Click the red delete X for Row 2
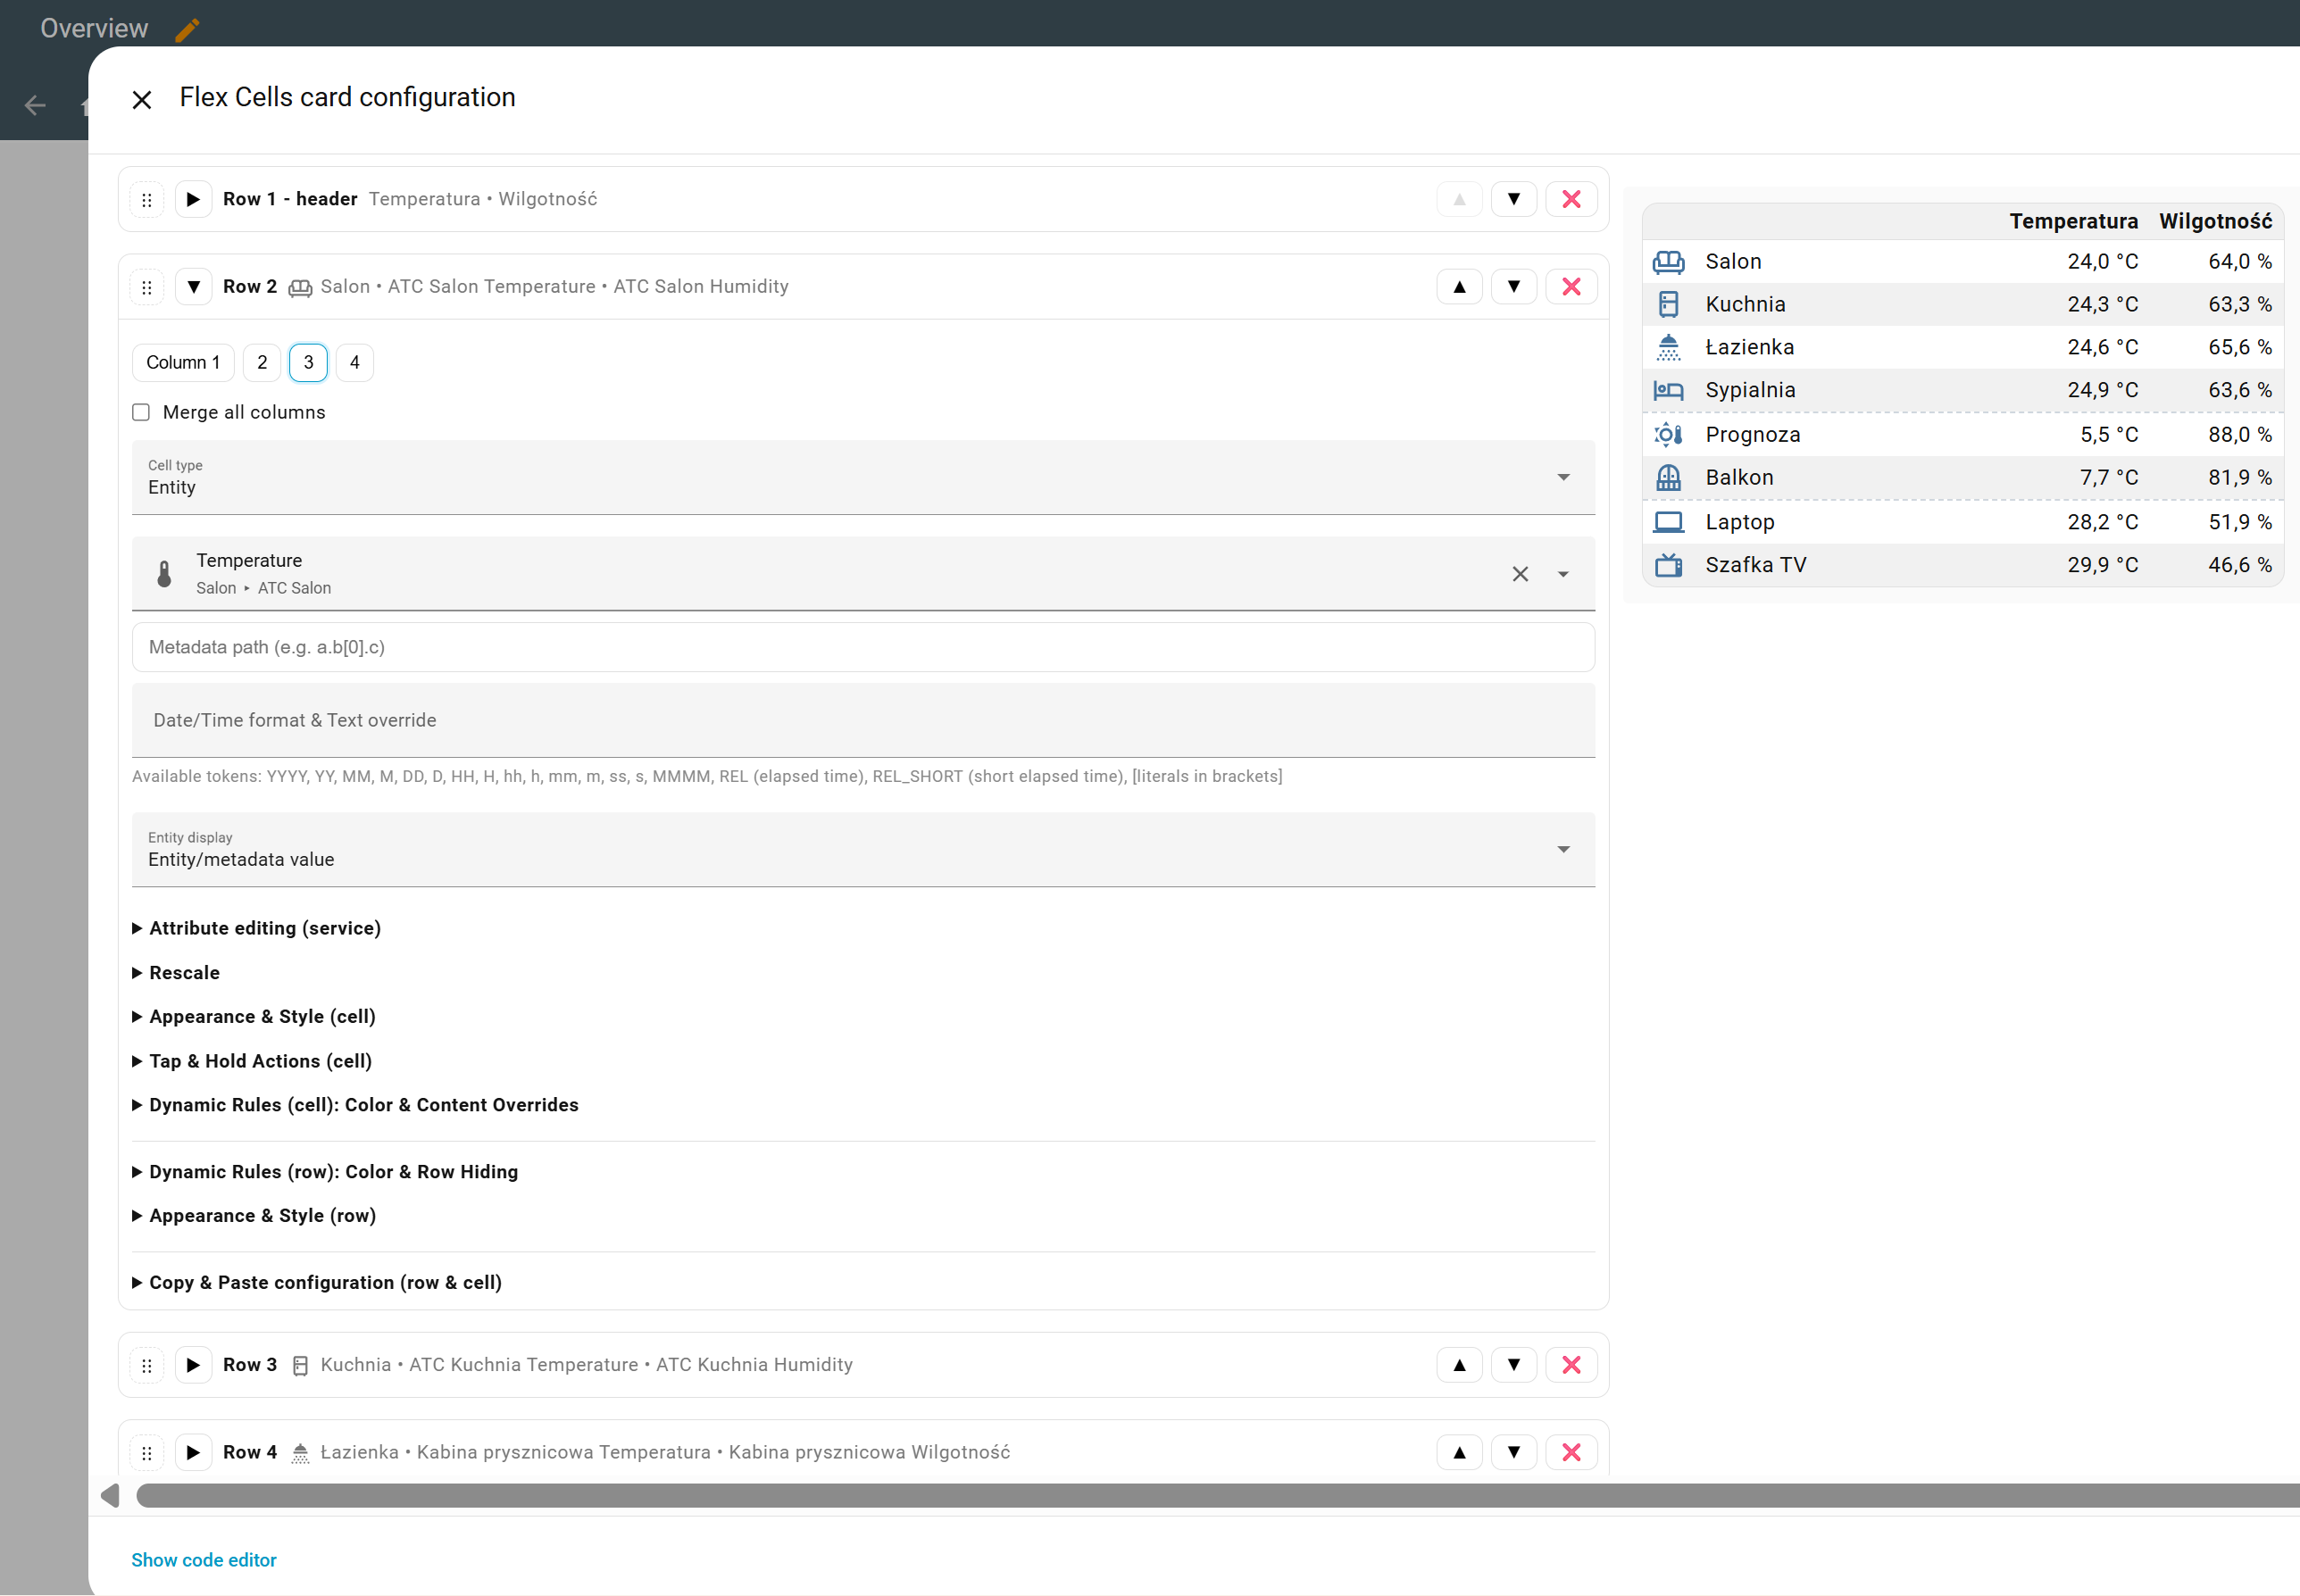Screen dimensions: 2300x1596 click(x=1570, y=287)
